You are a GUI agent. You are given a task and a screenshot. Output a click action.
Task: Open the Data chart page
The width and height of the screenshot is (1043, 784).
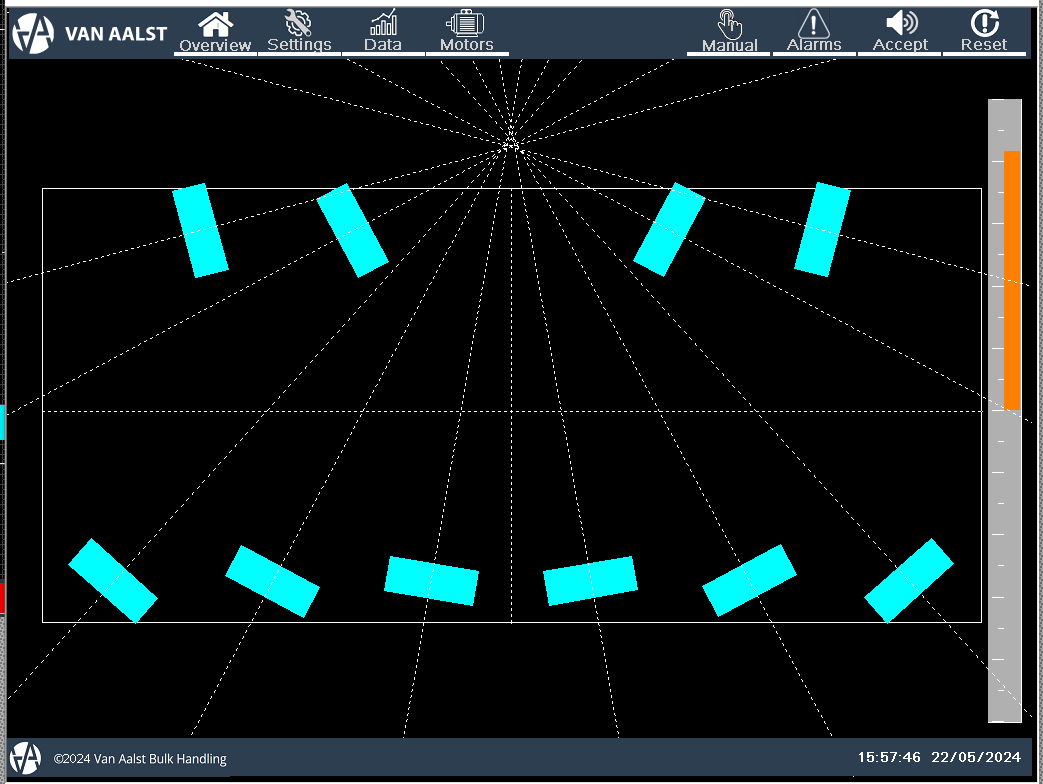click(x=383, y=32)
